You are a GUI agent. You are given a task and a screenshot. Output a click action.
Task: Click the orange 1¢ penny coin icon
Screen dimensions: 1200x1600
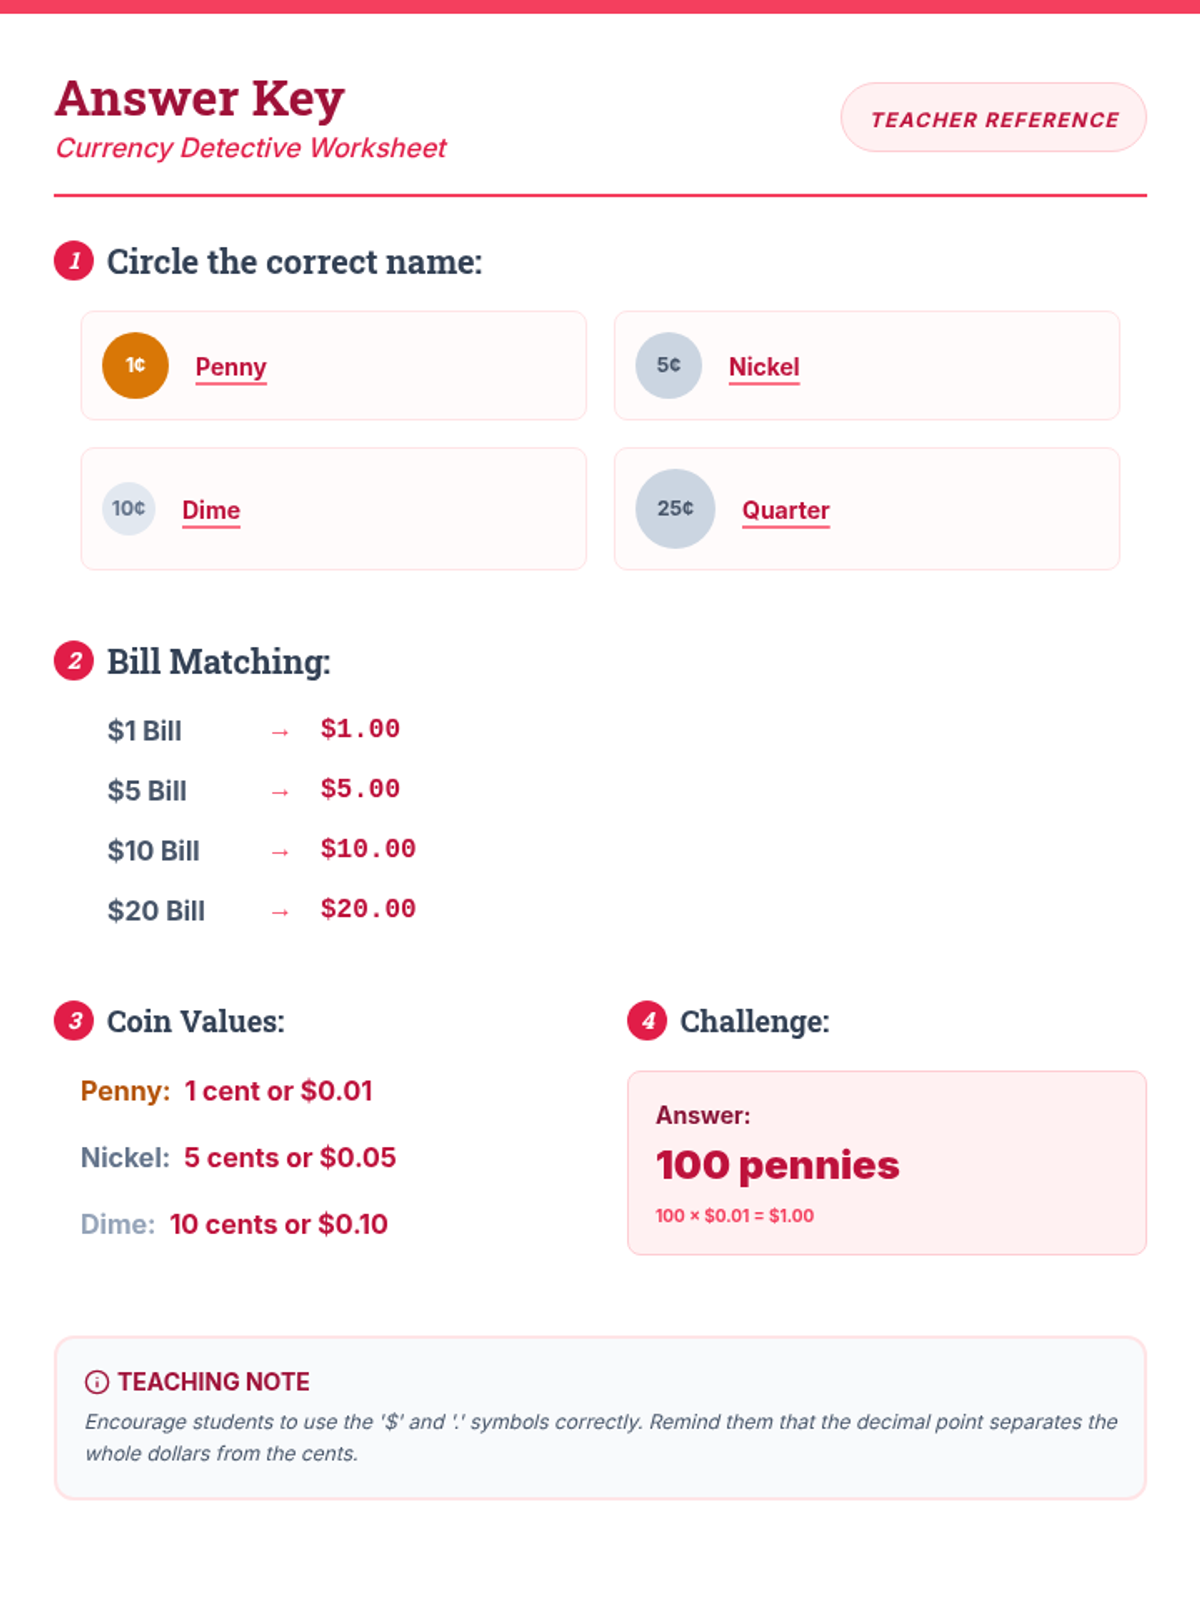[135, 366]
